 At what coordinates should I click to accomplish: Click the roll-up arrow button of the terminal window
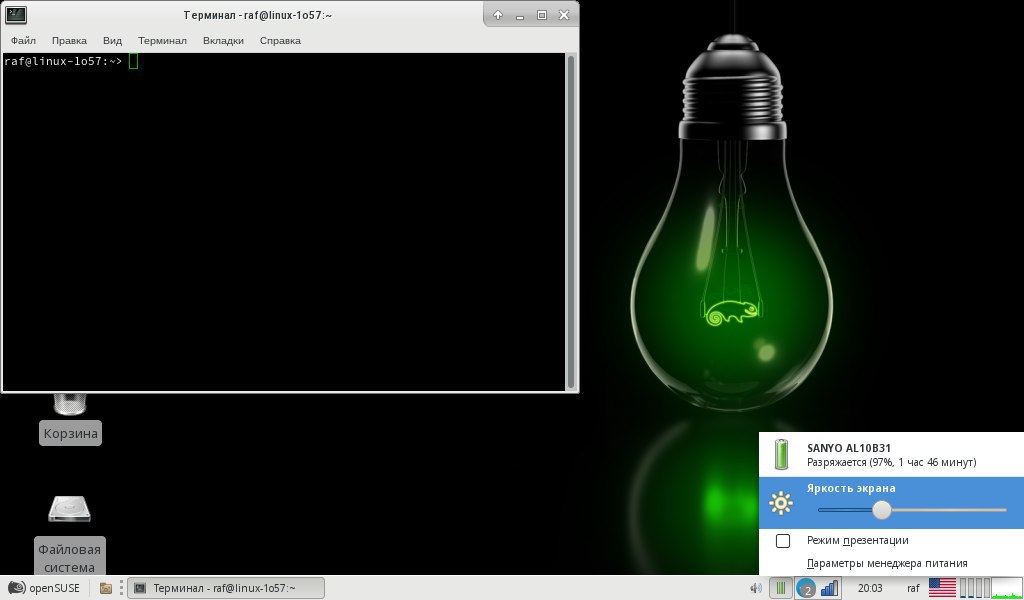click(498, 15)
